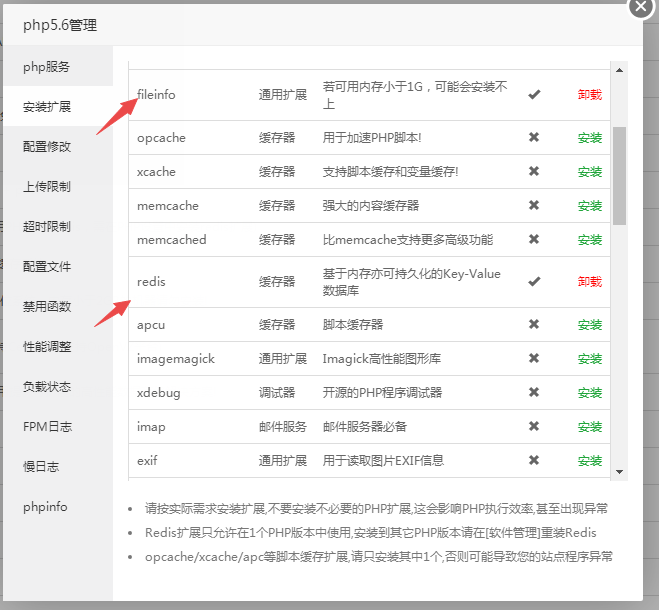Image resolution: width=659 pixels, height=610 pixels.
Task: Switch to 配置修改 tab
Action: [x=47, y=147]
